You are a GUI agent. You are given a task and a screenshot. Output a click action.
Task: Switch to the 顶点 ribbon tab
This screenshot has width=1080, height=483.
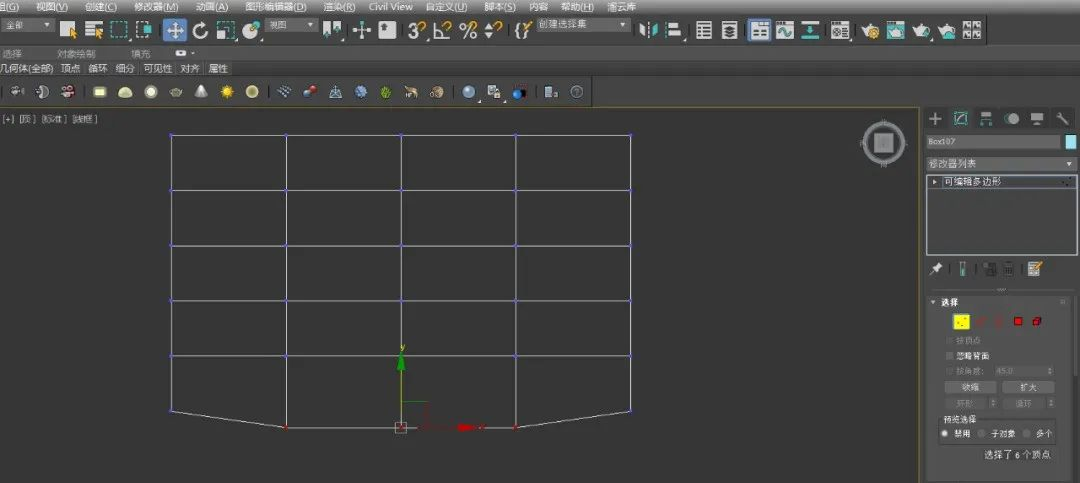70,68
